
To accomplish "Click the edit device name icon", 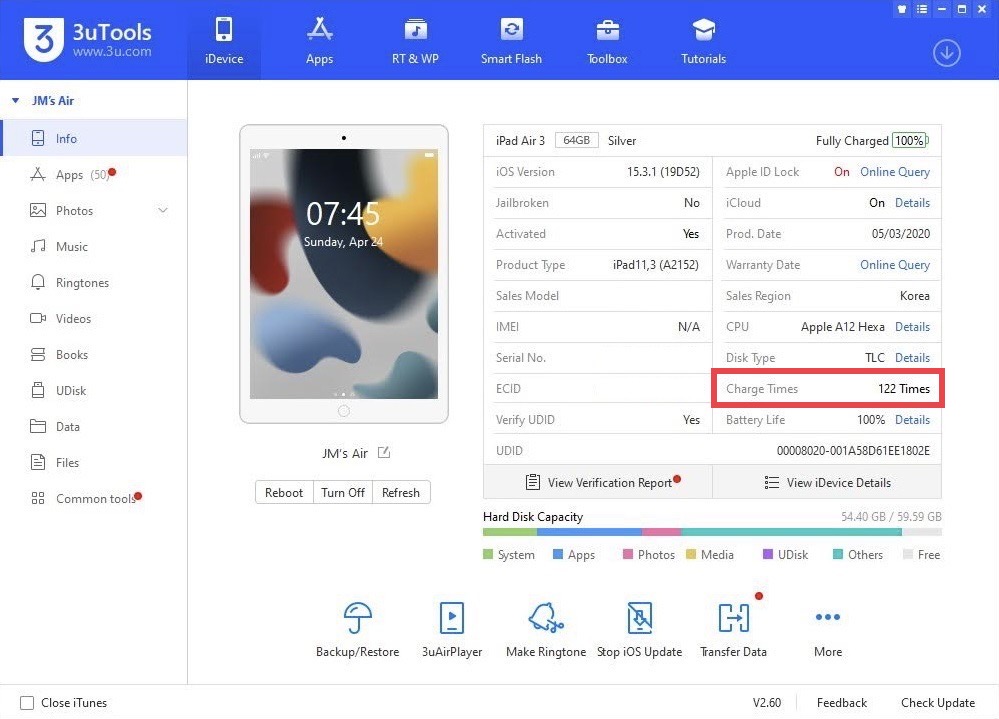I will (x=384, y=453).
